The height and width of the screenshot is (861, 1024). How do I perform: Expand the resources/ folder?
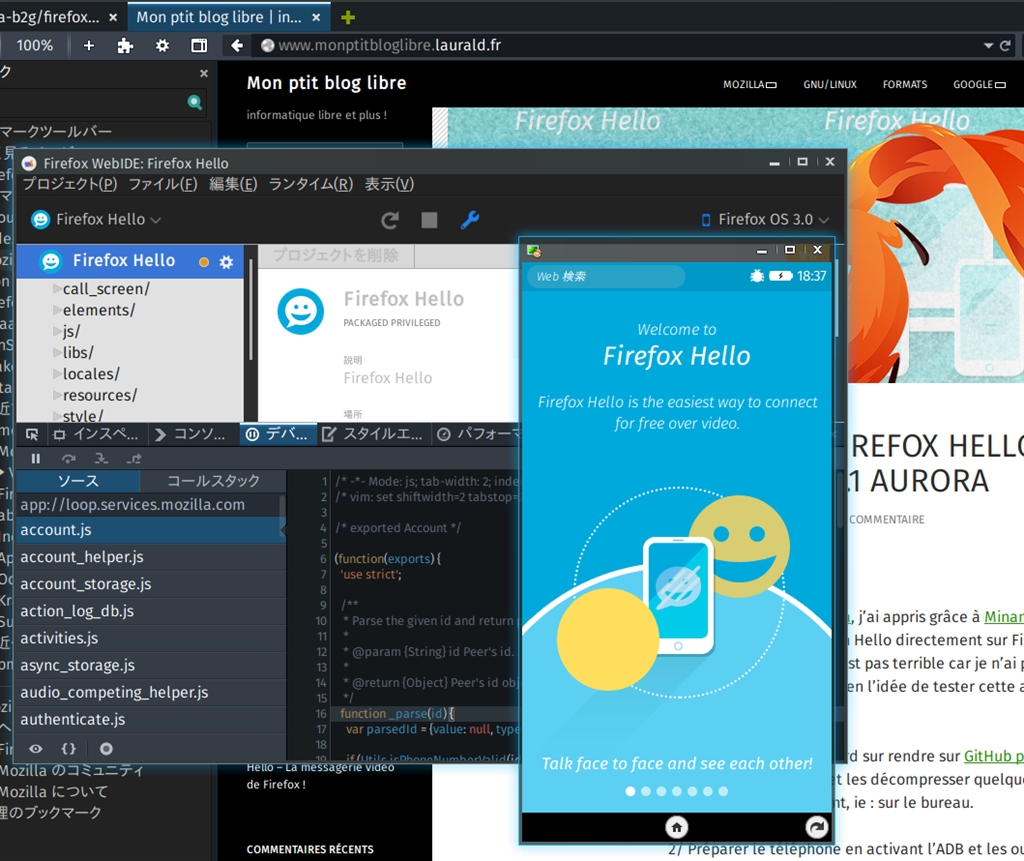pos(57,395)
